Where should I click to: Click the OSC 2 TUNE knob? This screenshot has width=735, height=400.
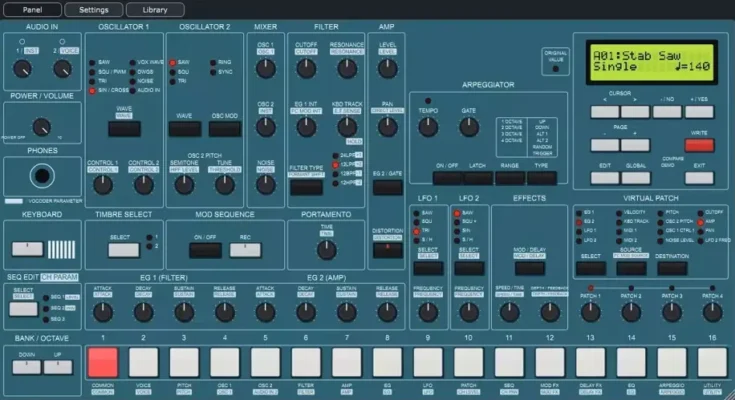coord(225,185)
